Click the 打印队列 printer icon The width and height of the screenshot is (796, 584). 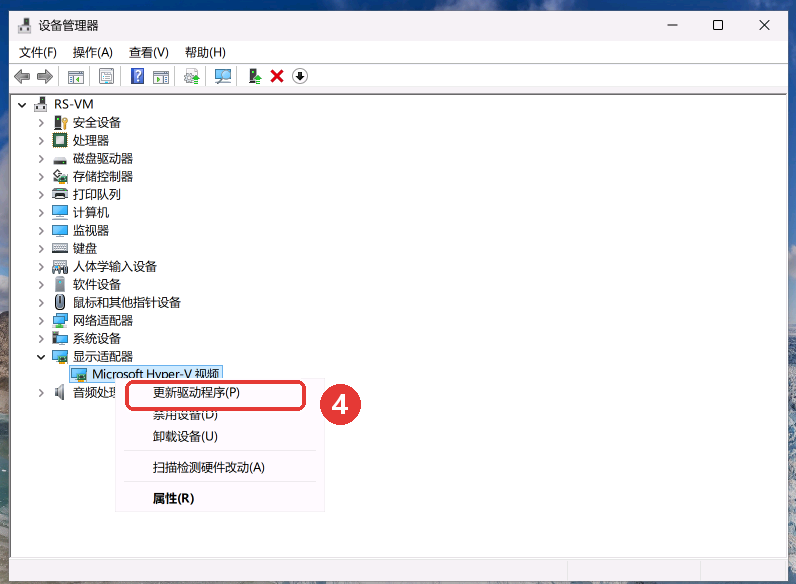point(60,194)
